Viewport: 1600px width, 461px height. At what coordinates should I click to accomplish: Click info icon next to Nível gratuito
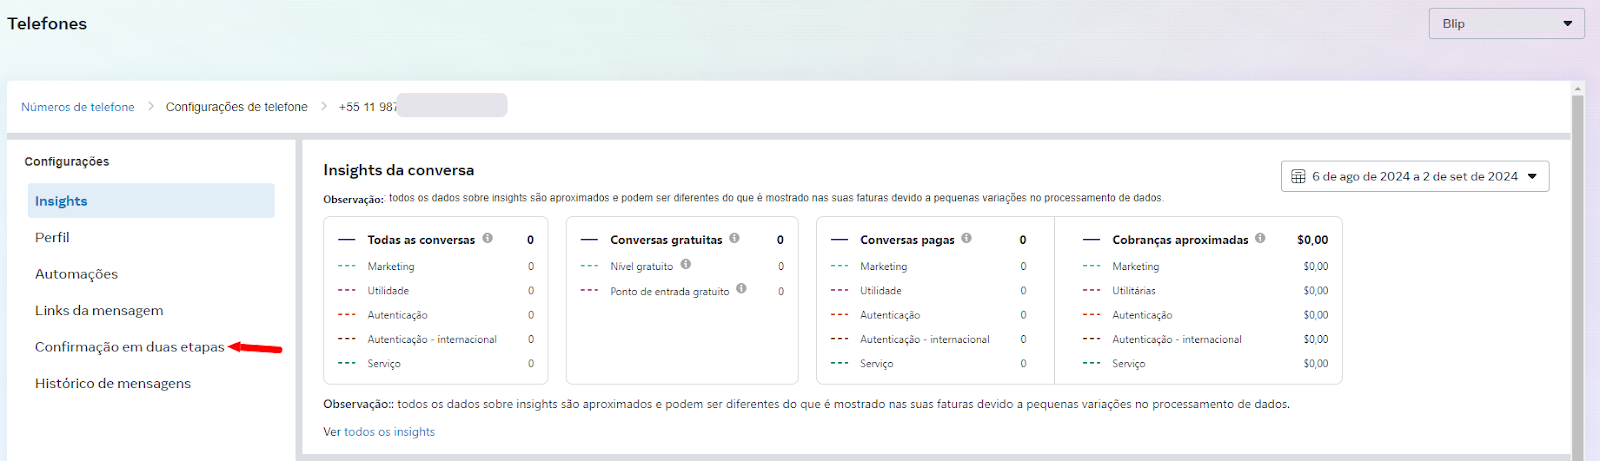685,264
